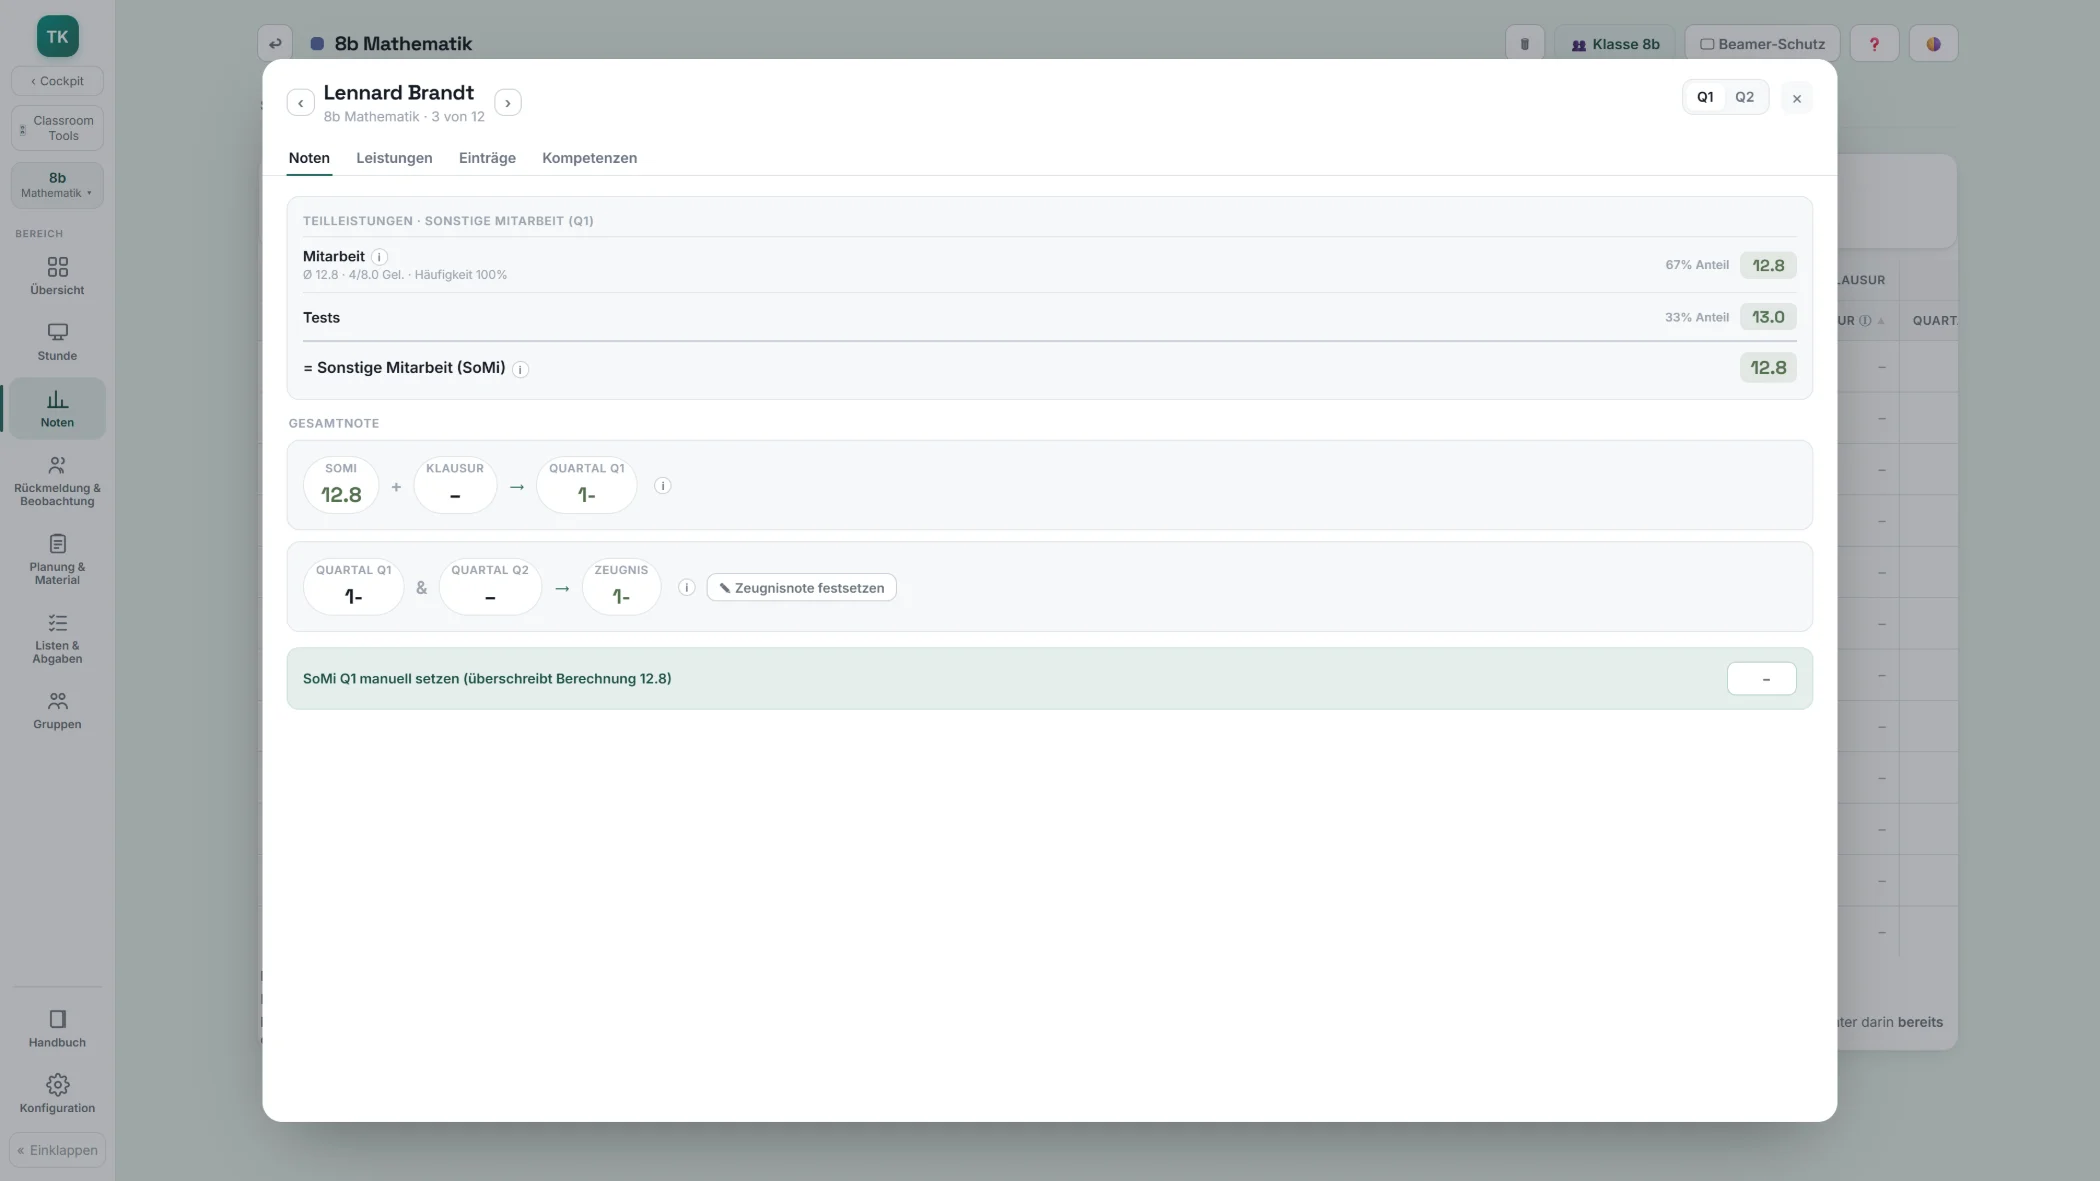This screenshot has height=1181, width=2100.
Task: Open Planung & Material in sidebar
Action: pyautogui.click(x=57, y=559)
